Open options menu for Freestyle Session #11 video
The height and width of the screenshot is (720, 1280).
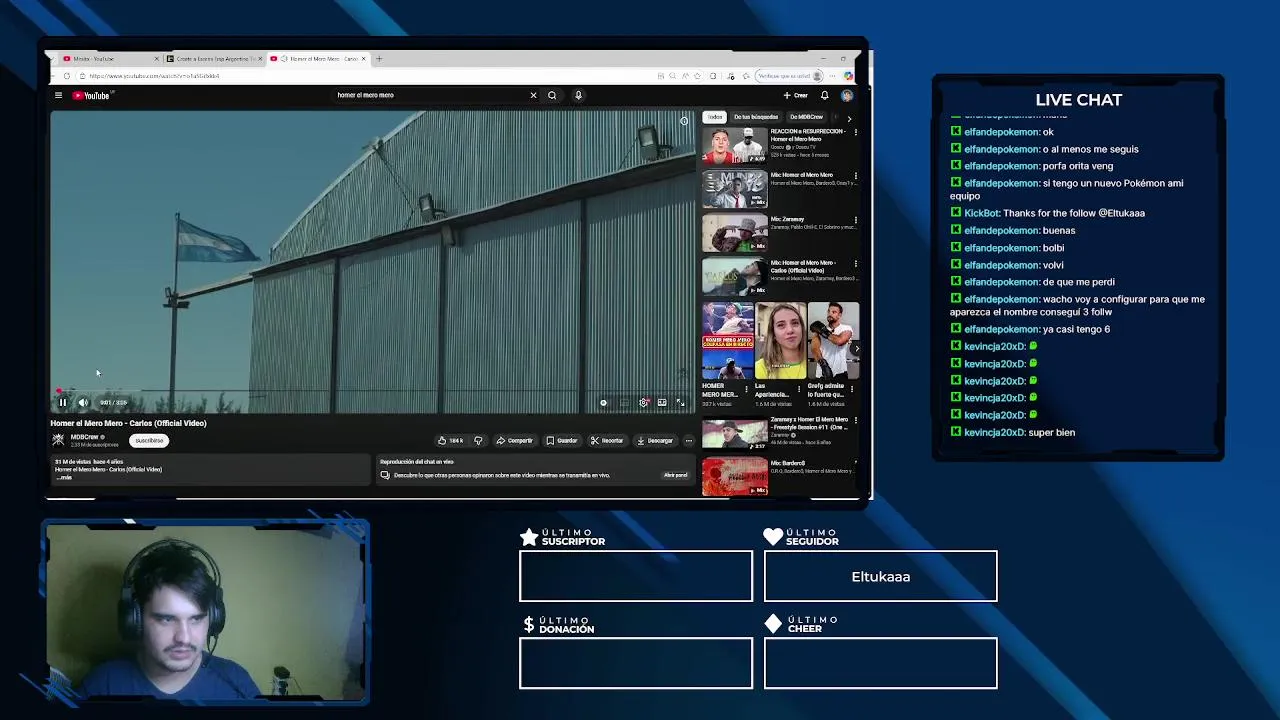point(855,421)
